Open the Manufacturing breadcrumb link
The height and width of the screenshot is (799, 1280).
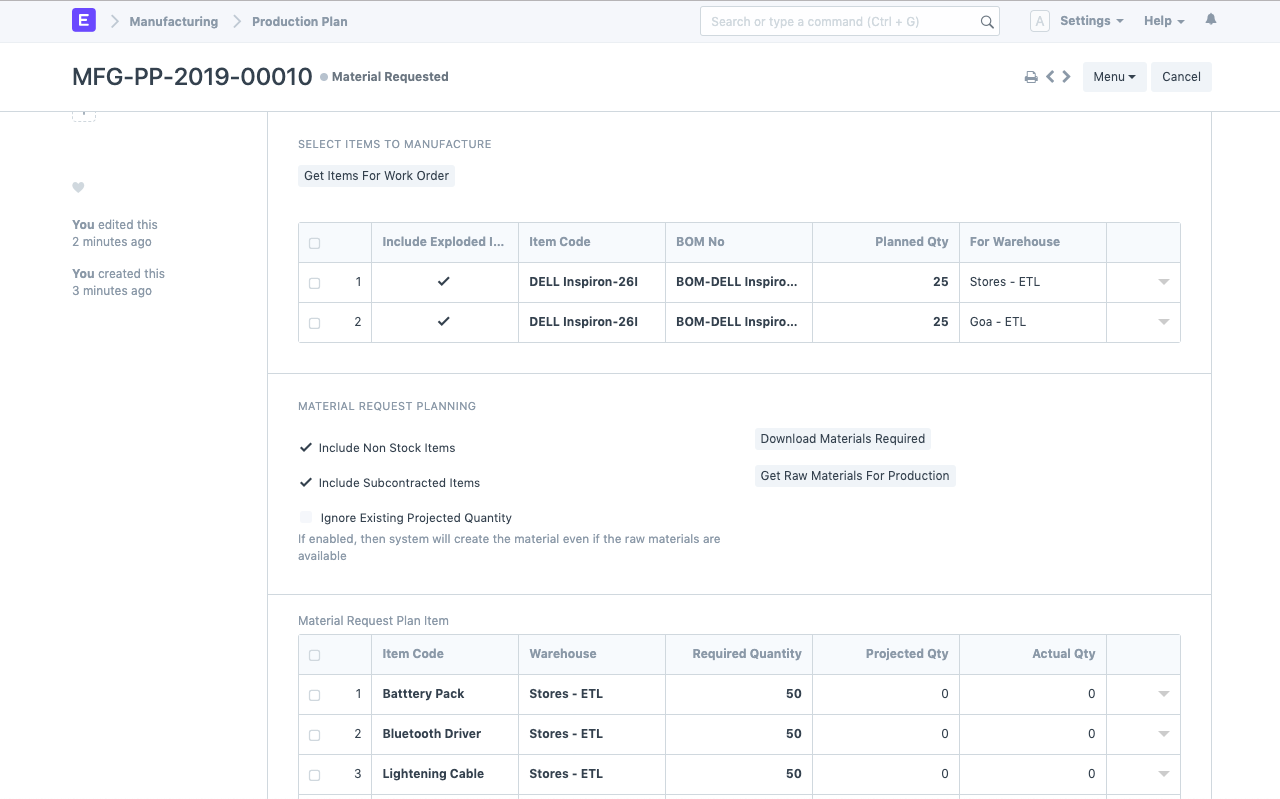(x=173, y=21)
